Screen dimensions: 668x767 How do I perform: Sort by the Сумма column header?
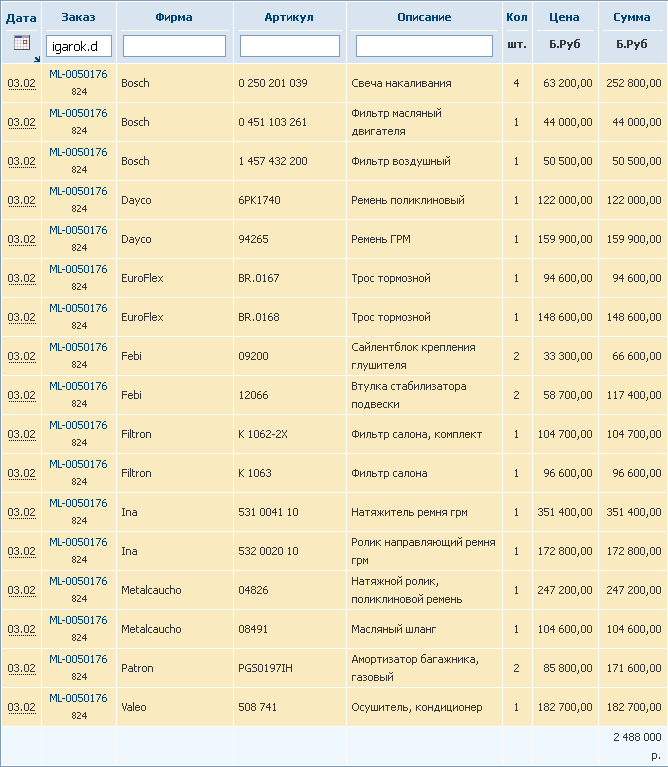click(x=632, y=17)
